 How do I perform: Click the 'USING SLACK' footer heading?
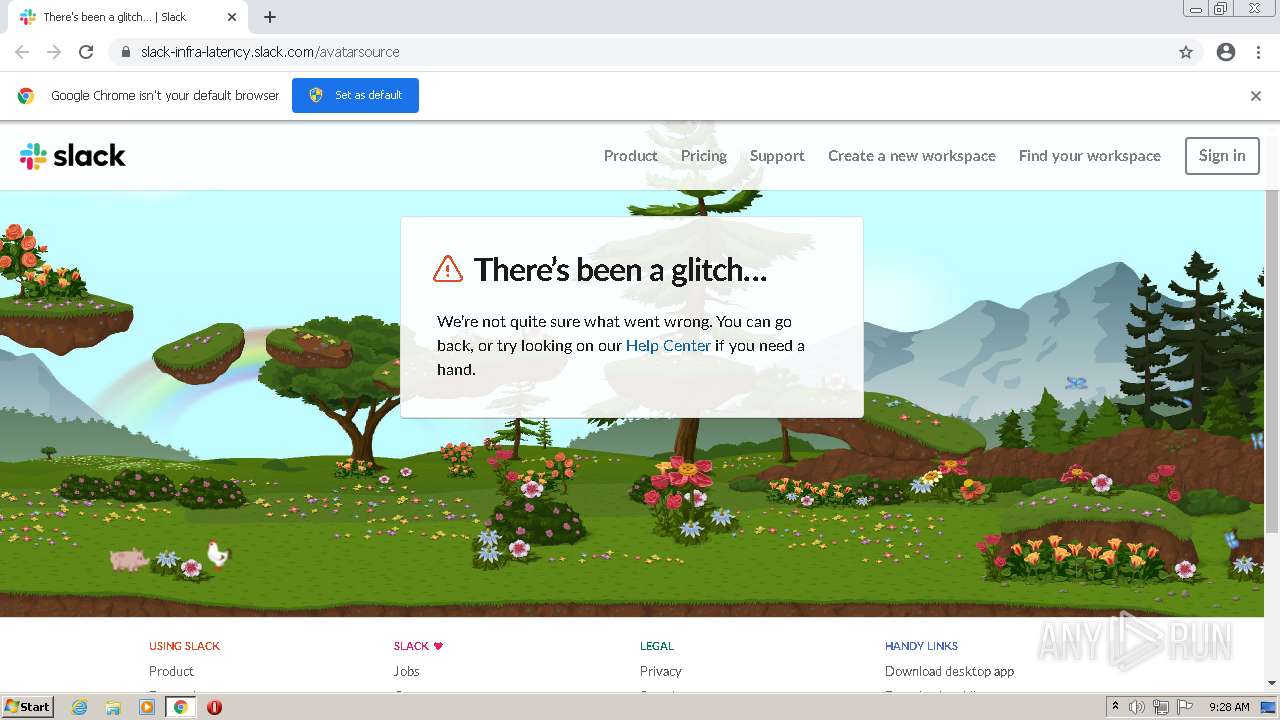[184, 646]
